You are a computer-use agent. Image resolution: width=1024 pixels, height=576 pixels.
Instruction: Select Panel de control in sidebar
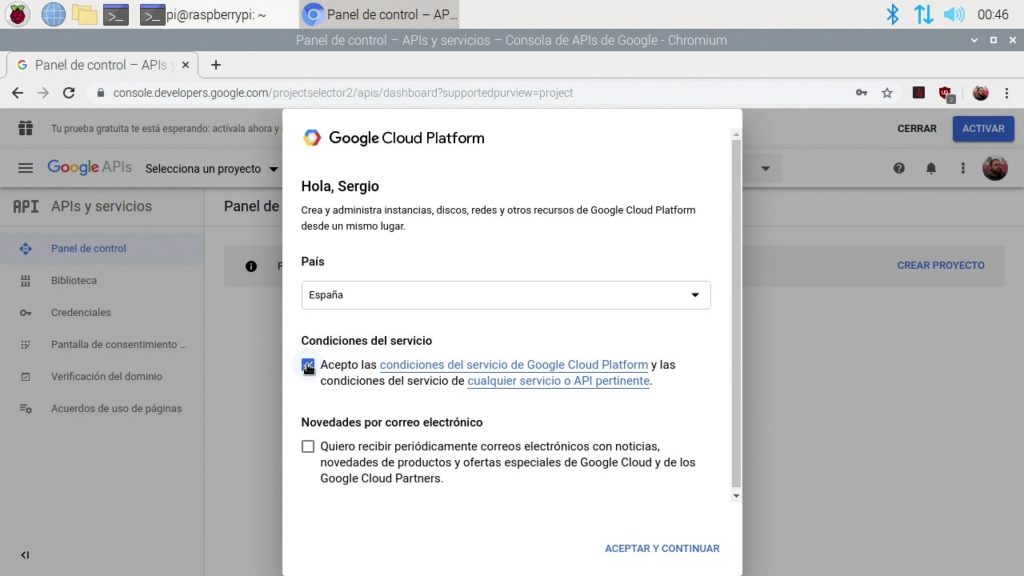pyautogui.click(x=102, y=248)
